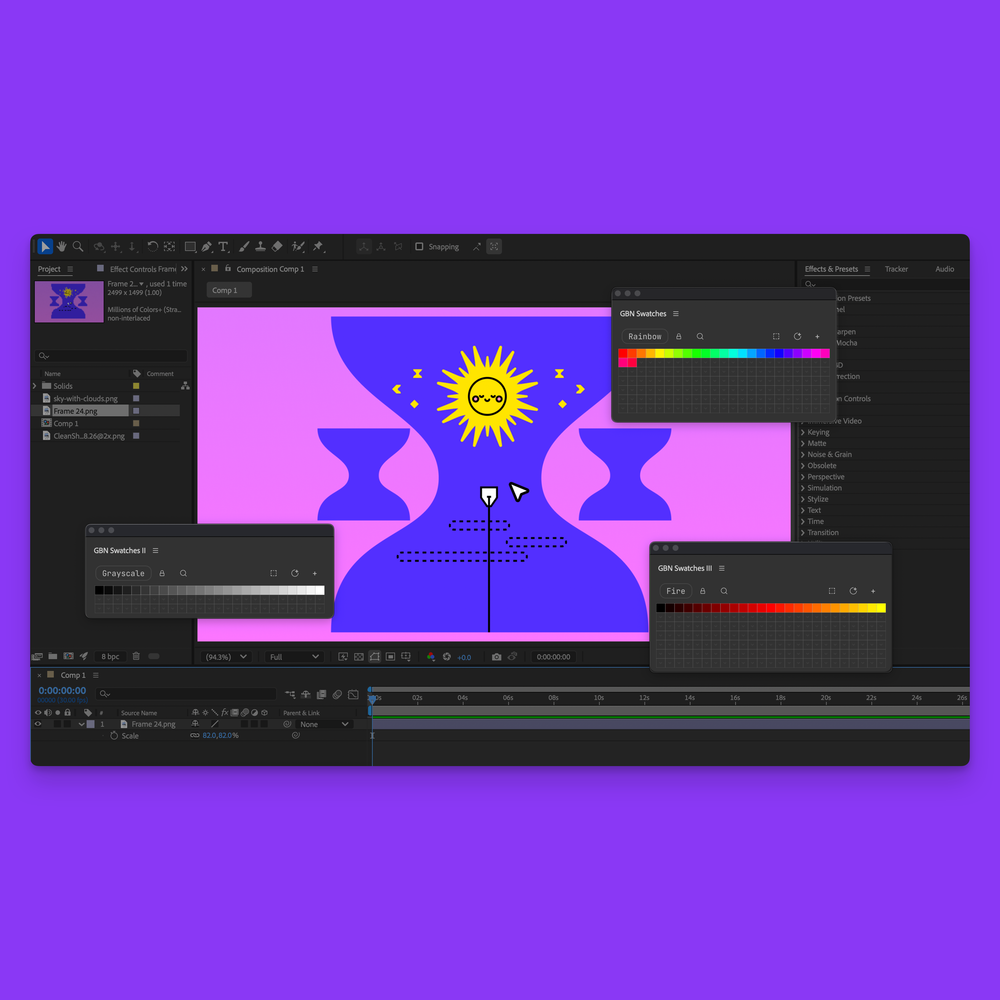Open the Full resolution dropdown

click(x=292, y=657)
